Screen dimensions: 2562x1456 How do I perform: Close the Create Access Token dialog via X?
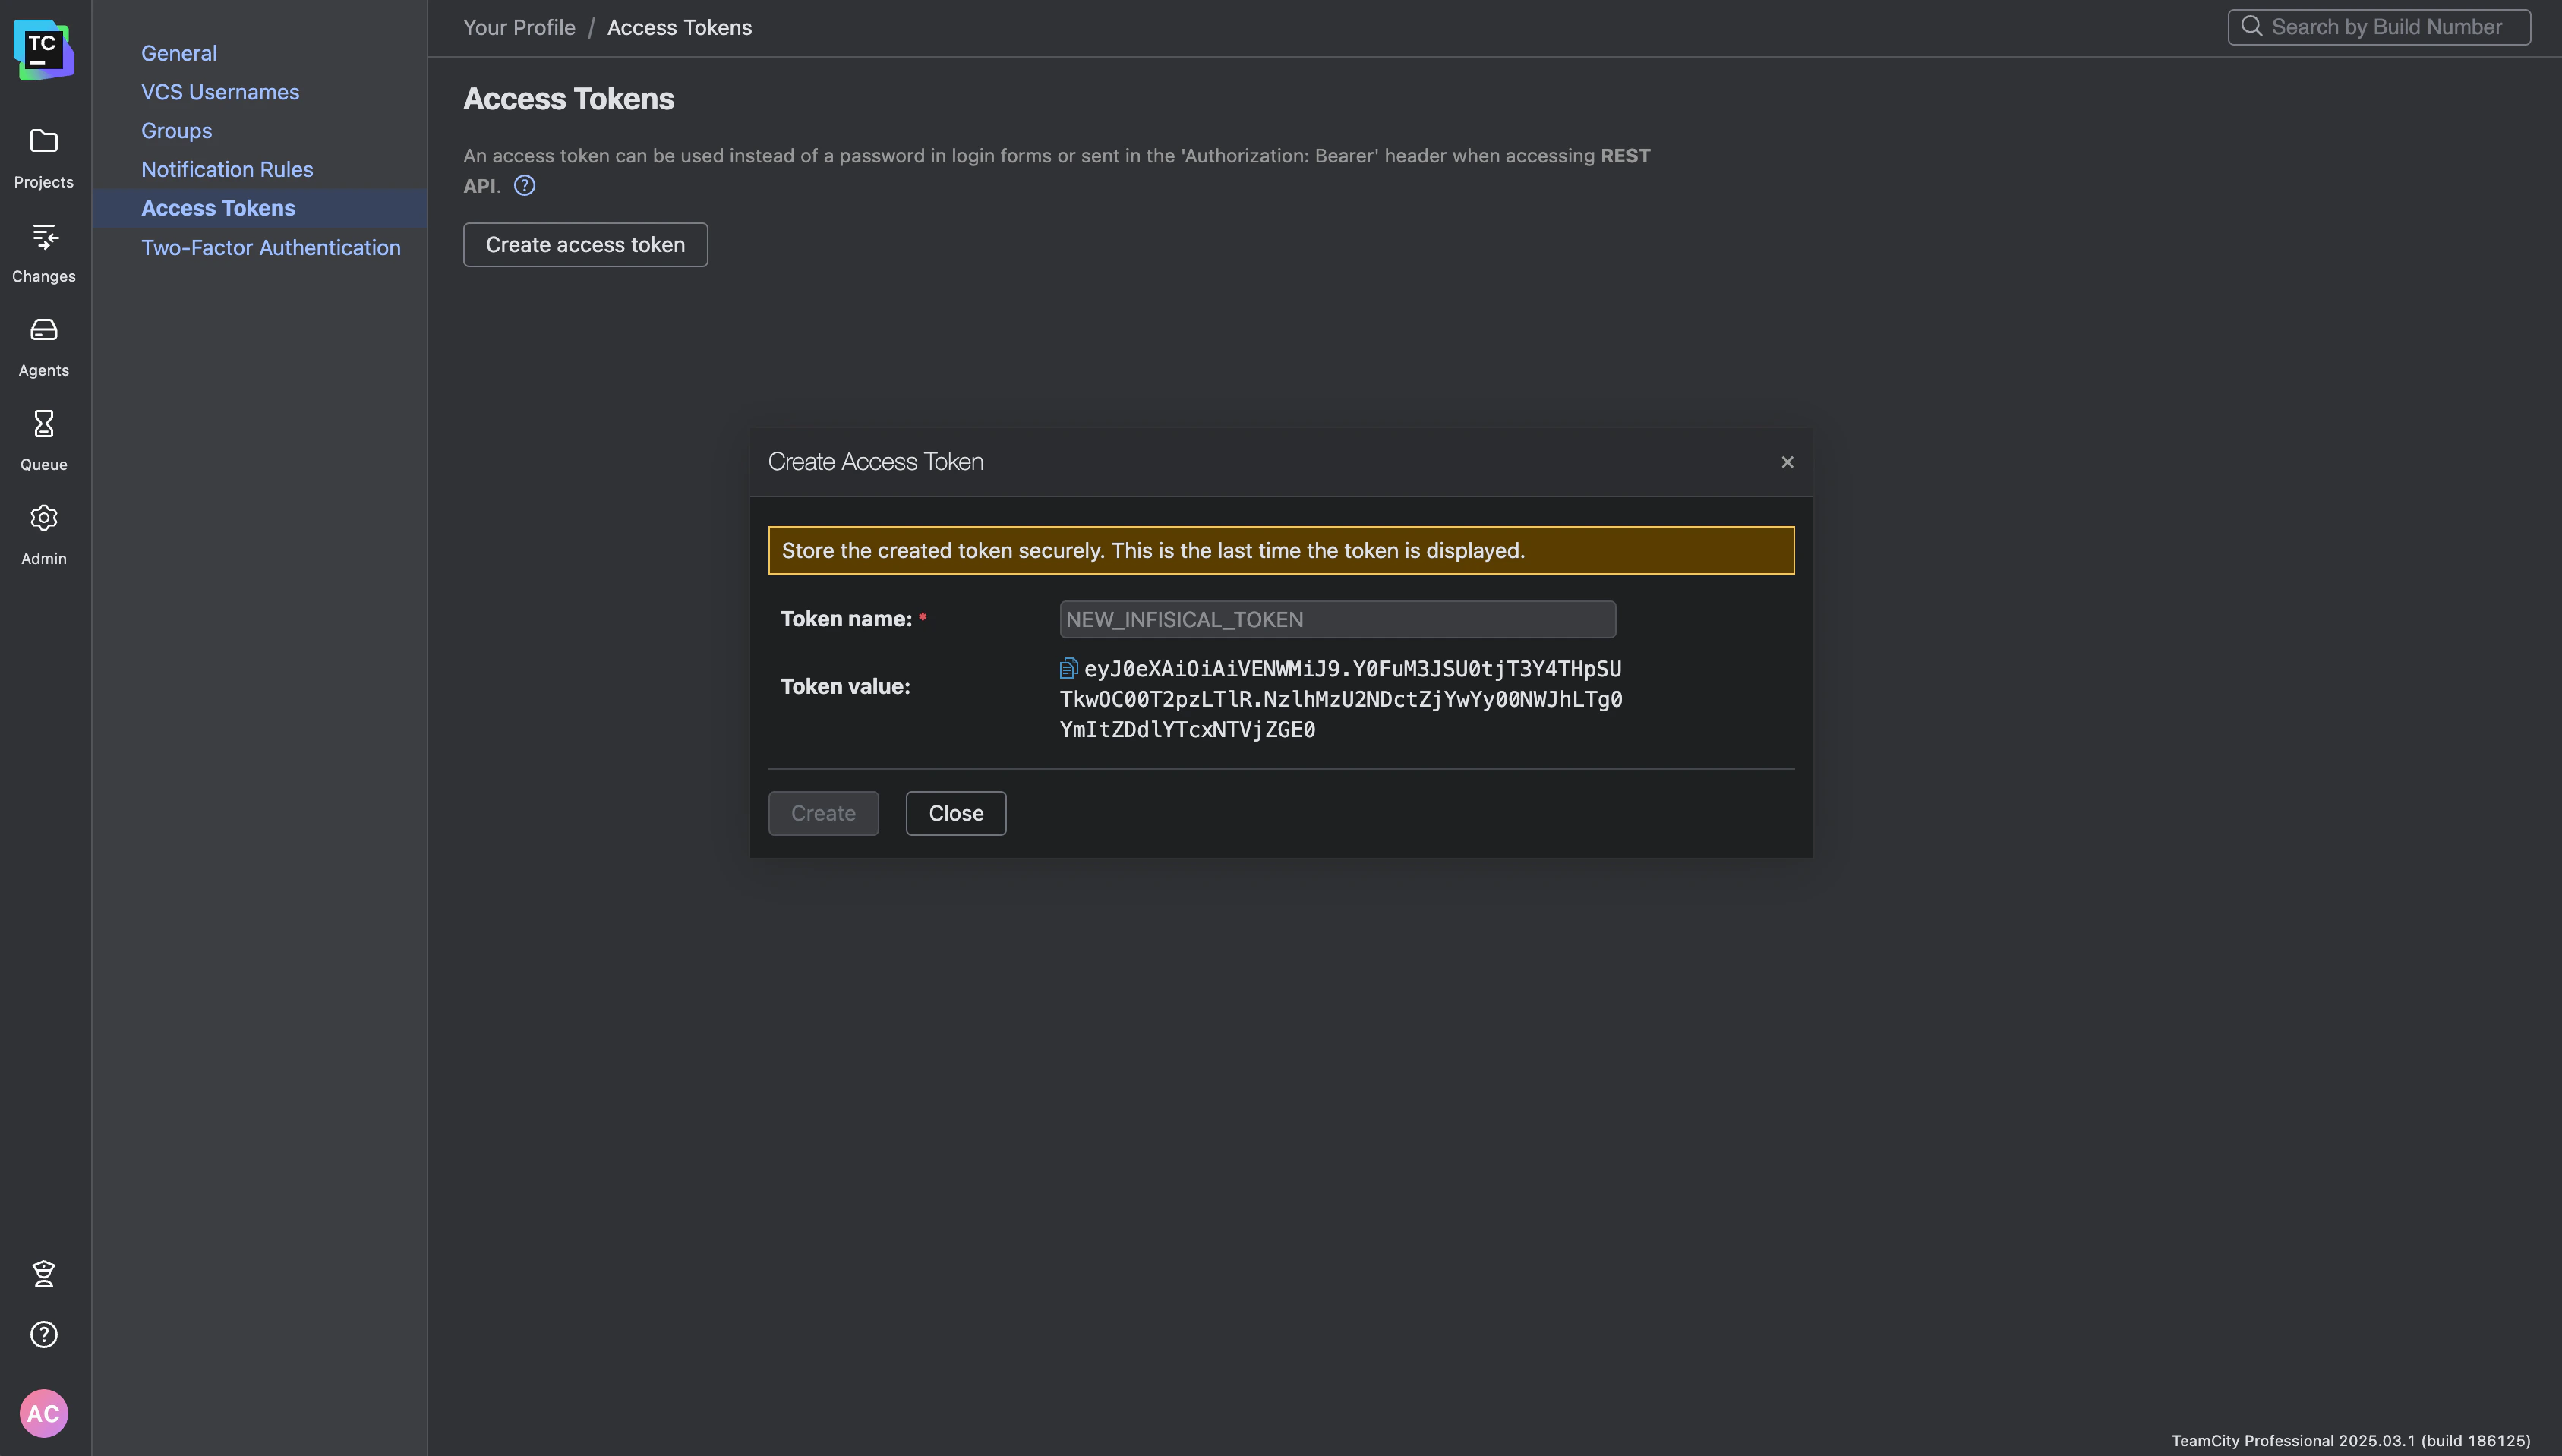tap(1787, 462)
